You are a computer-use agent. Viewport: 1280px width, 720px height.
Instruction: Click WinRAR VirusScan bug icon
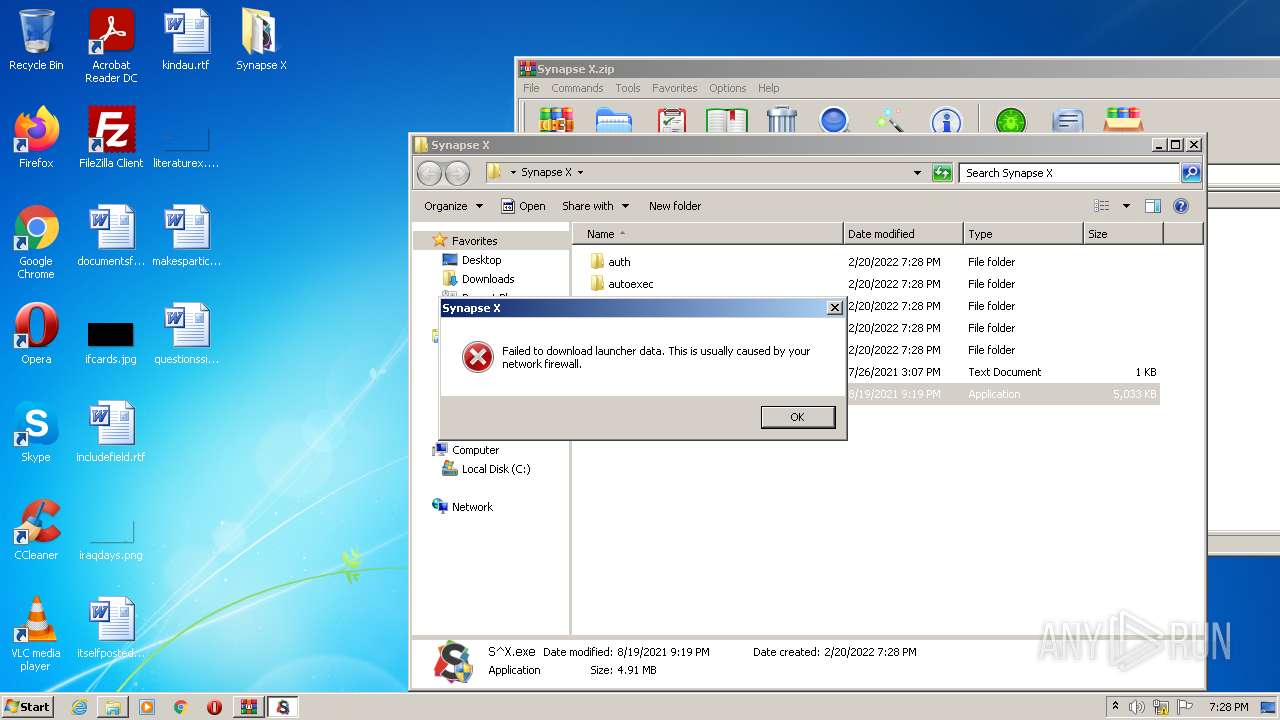click(x=1011, y=121)
